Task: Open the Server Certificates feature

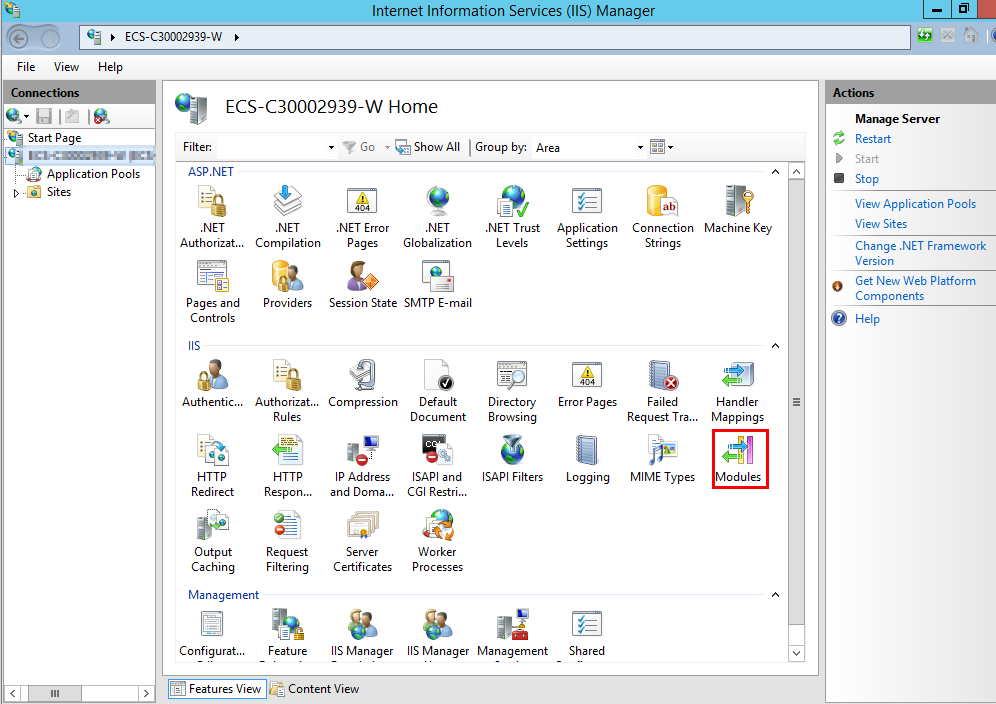Action: point(362,541)
